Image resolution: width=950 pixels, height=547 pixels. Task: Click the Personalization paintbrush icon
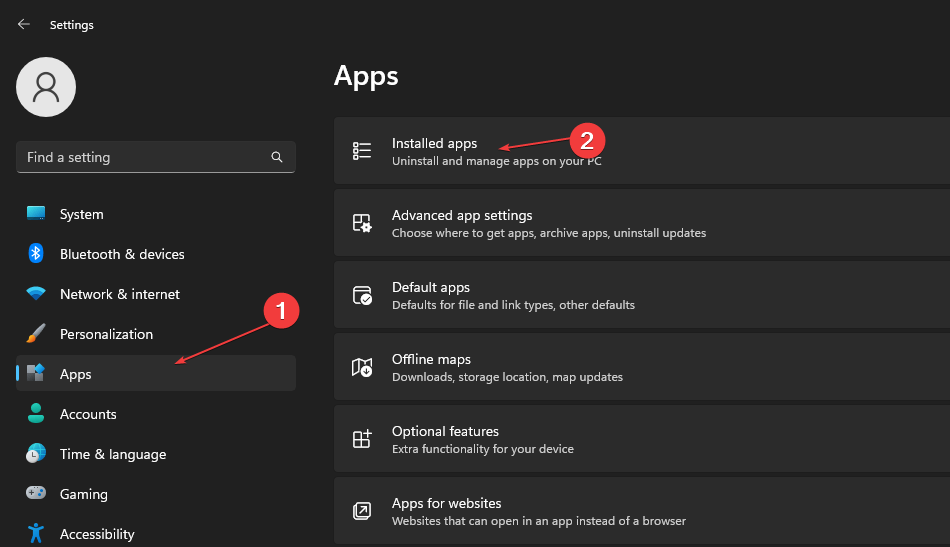[x=36, y=334]
